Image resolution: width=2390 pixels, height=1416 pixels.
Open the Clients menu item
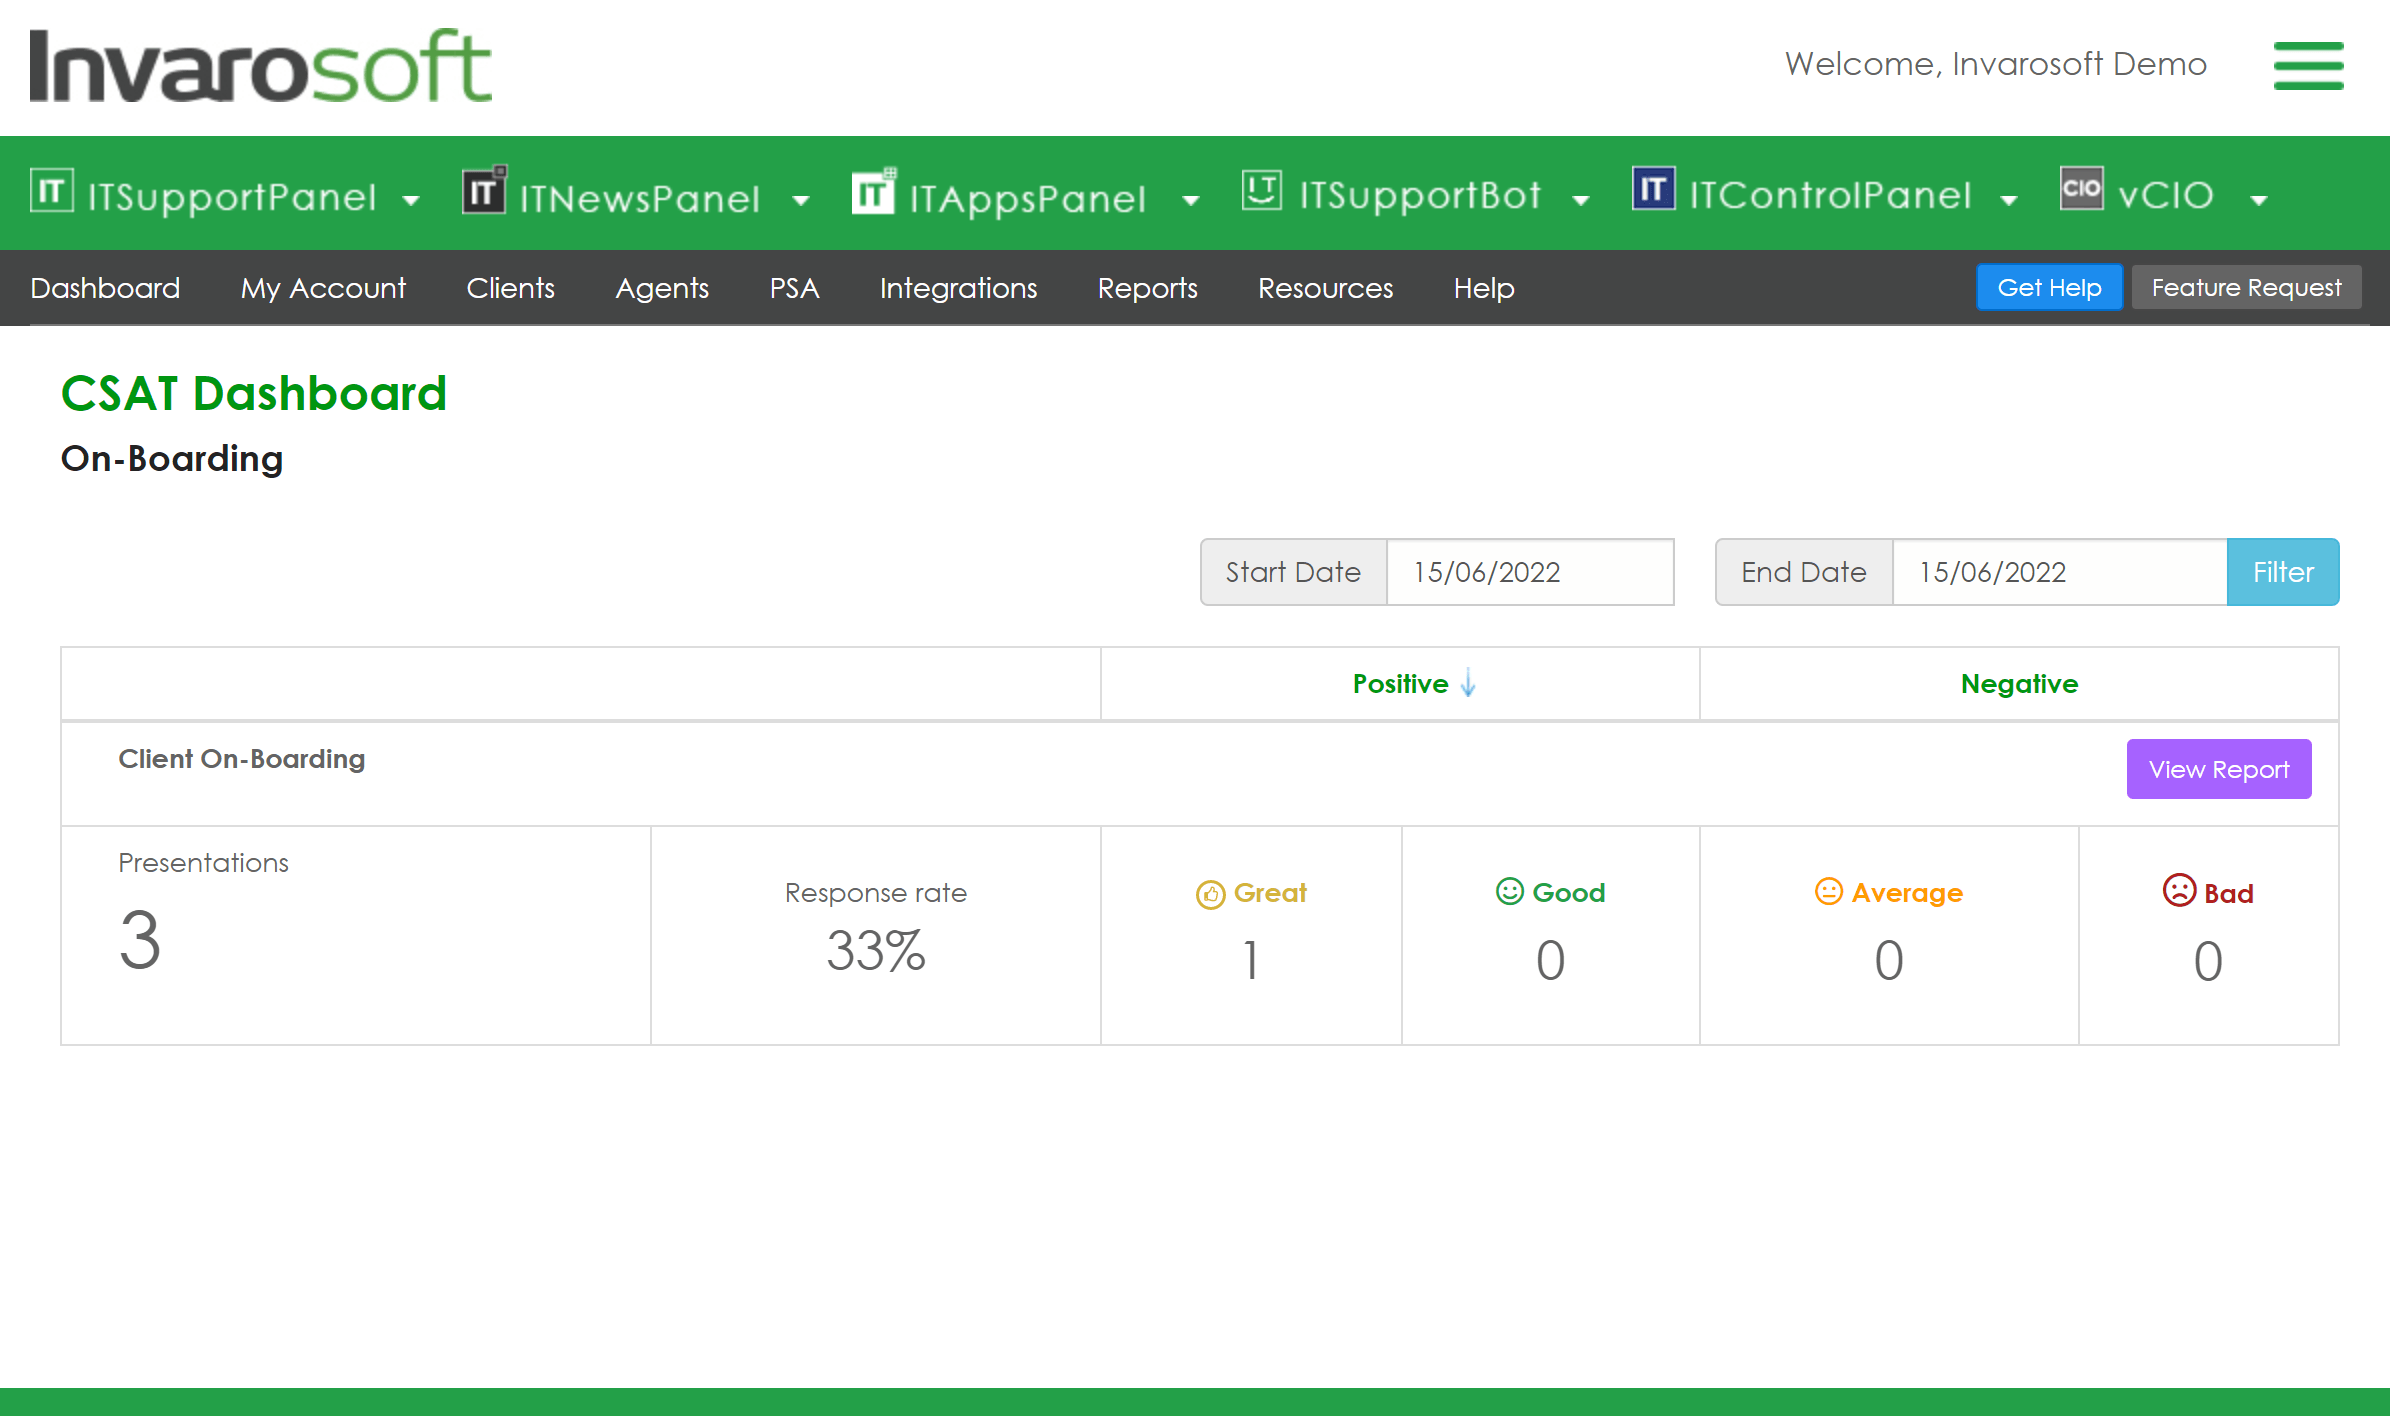tap(510, 289)
